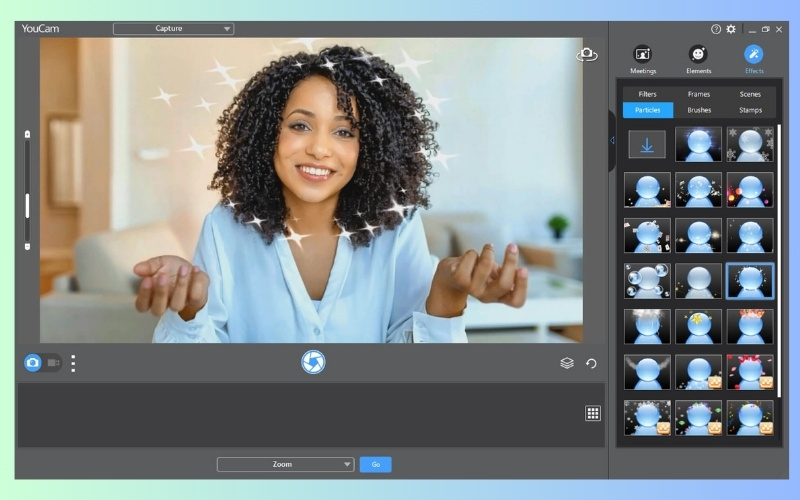Switch to the Brushes tab
The width and height of the screenshot is (800, 500).
pos(698,110)
